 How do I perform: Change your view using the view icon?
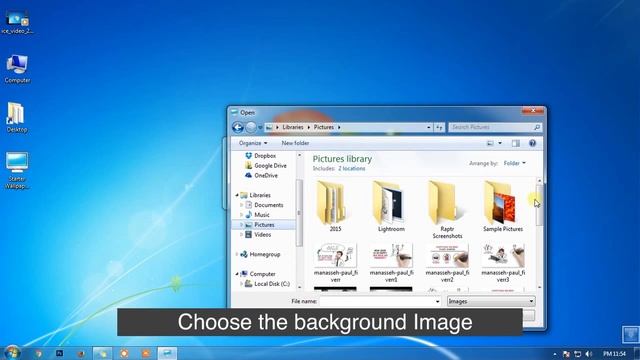(490, 143)
